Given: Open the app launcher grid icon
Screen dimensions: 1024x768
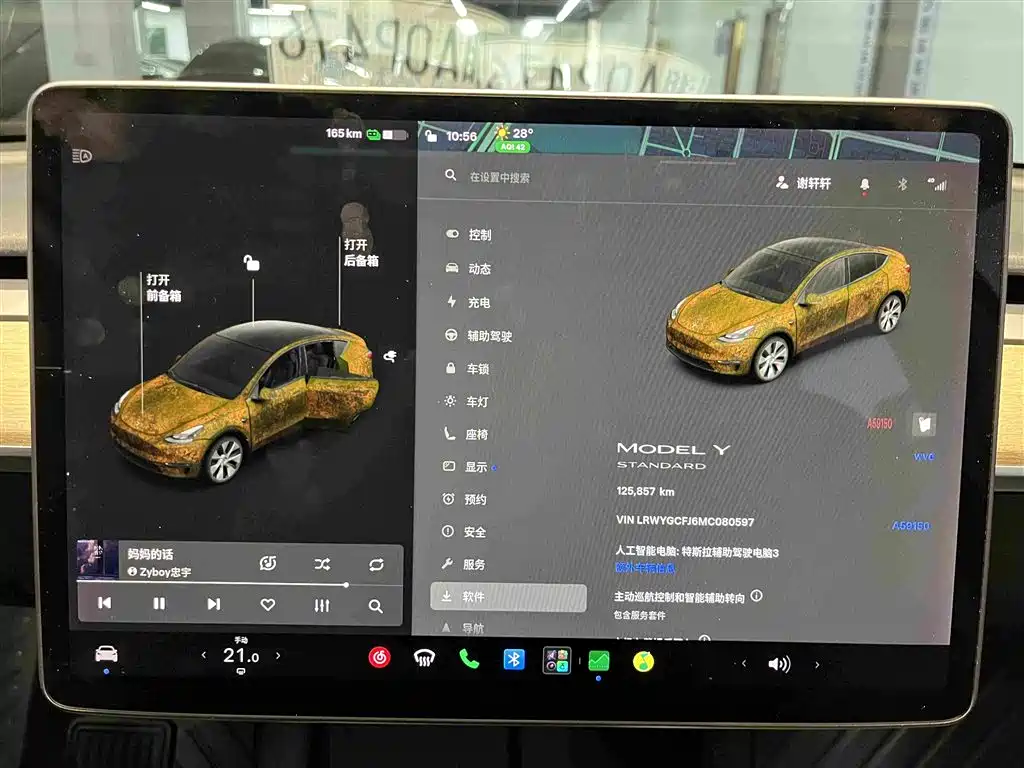Looking at the screenshot, I should click(557, 660).
